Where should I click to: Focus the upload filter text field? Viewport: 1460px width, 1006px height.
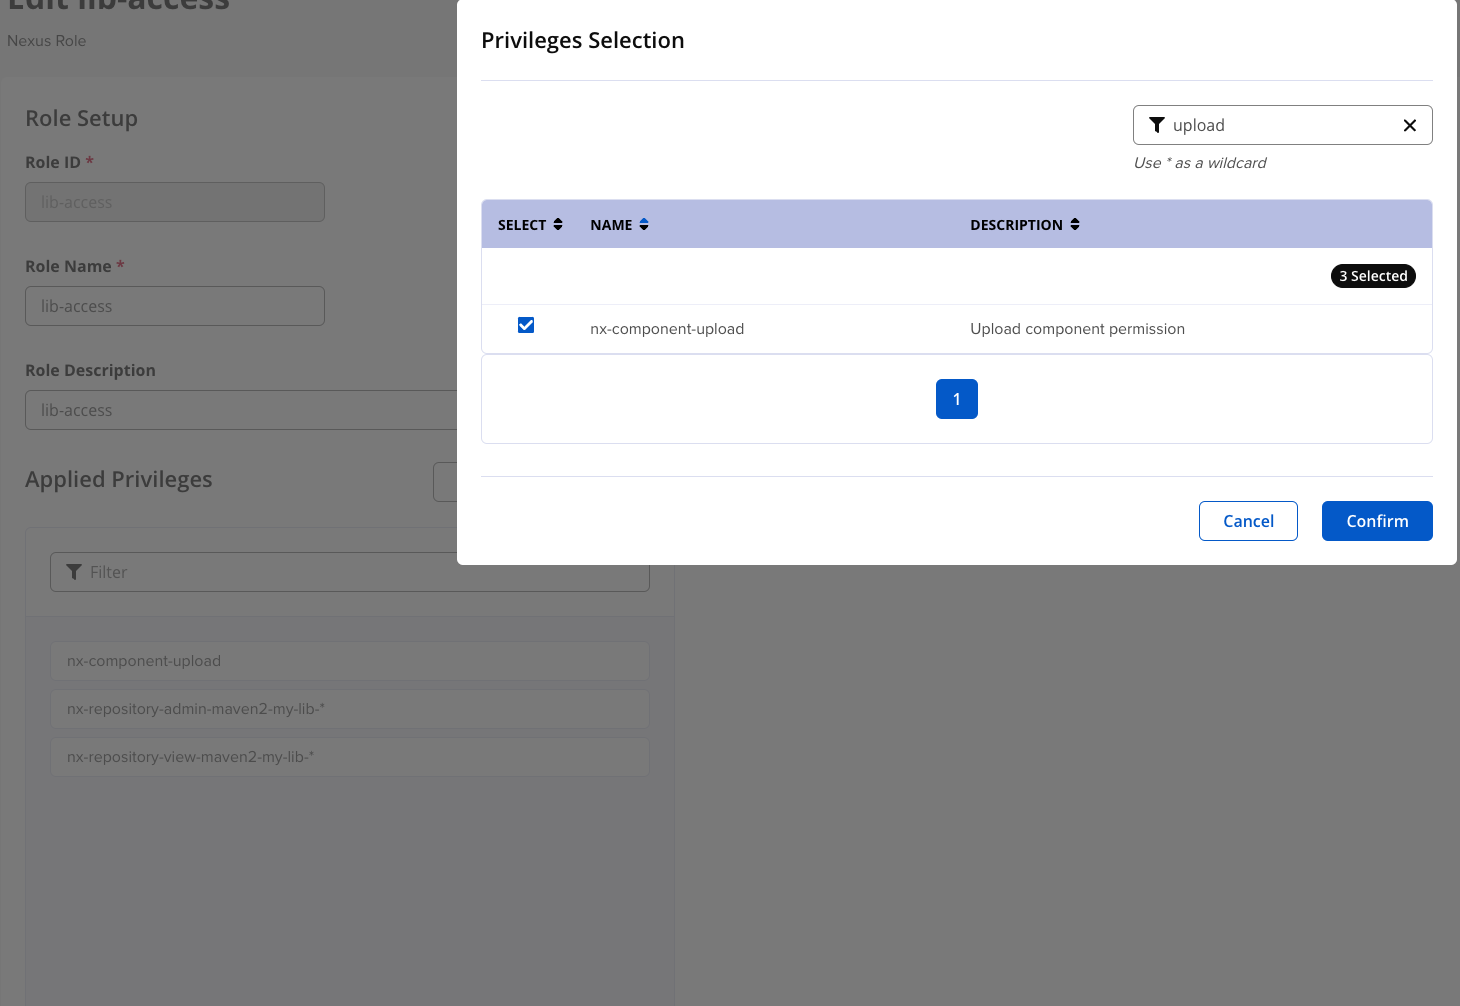point(1282,125)
